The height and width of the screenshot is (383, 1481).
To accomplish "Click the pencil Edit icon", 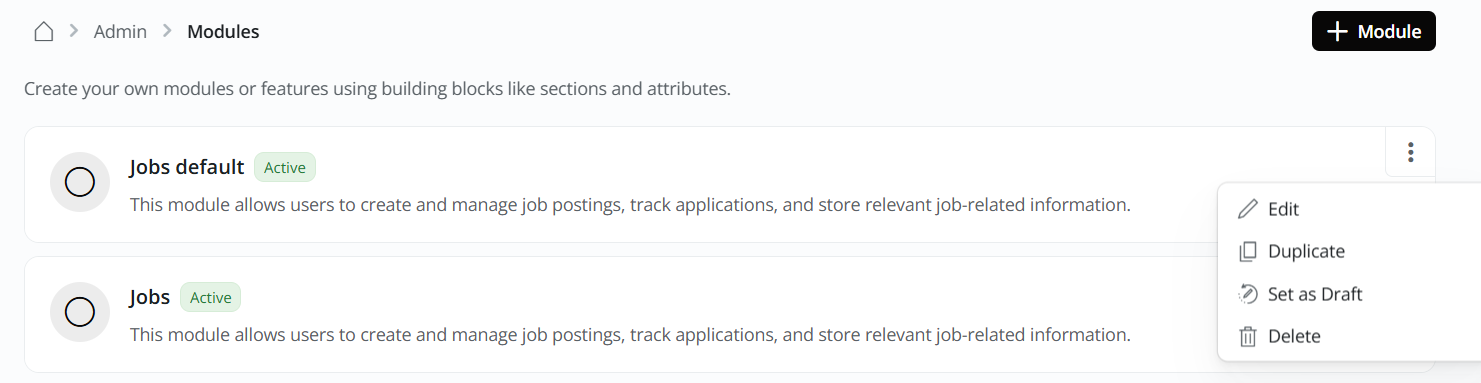I will tap(1248, 209).
